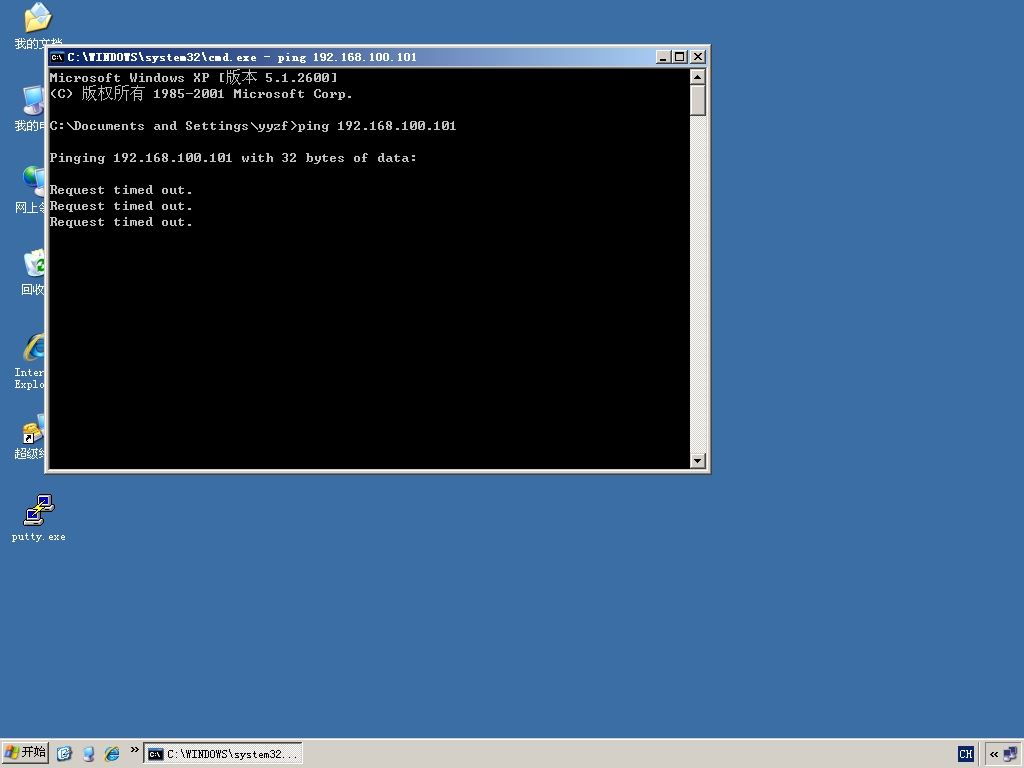Select the Internet Explorer desktop icon
This screenshot has height=768, width=1024.
coord(33,347)
